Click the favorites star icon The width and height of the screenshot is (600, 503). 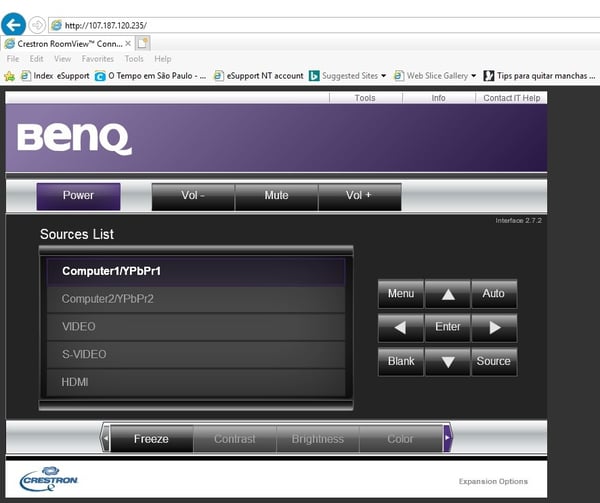tap(10, 76)
